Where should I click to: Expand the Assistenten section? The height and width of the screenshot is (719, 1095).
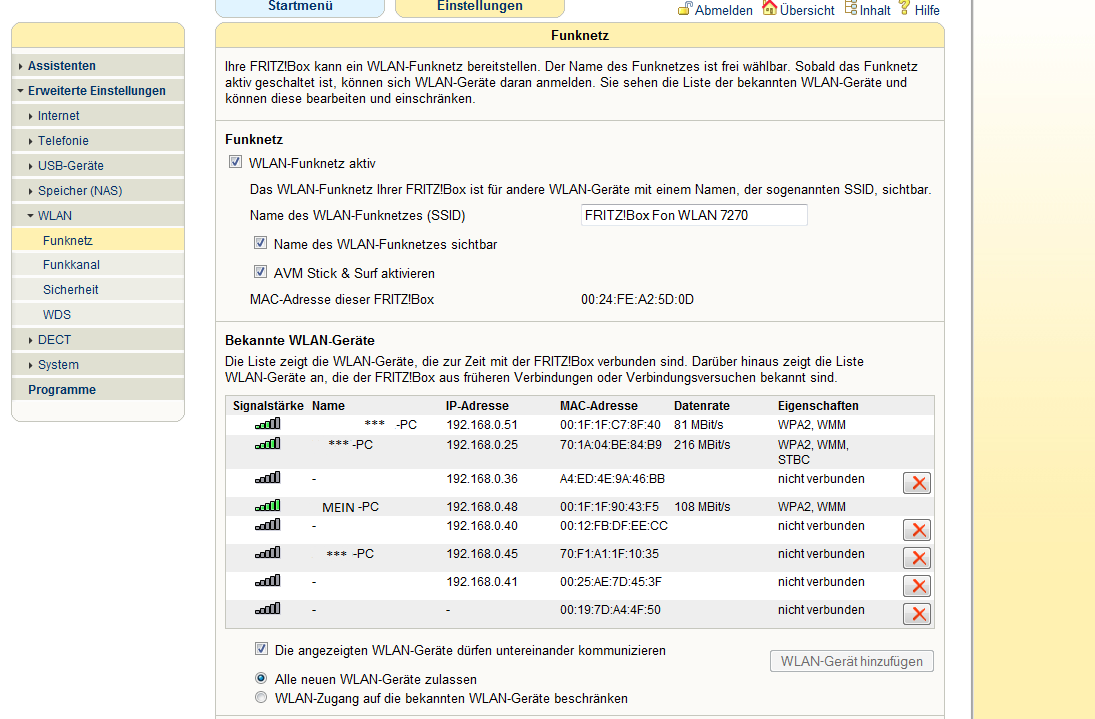pos(98,66)
